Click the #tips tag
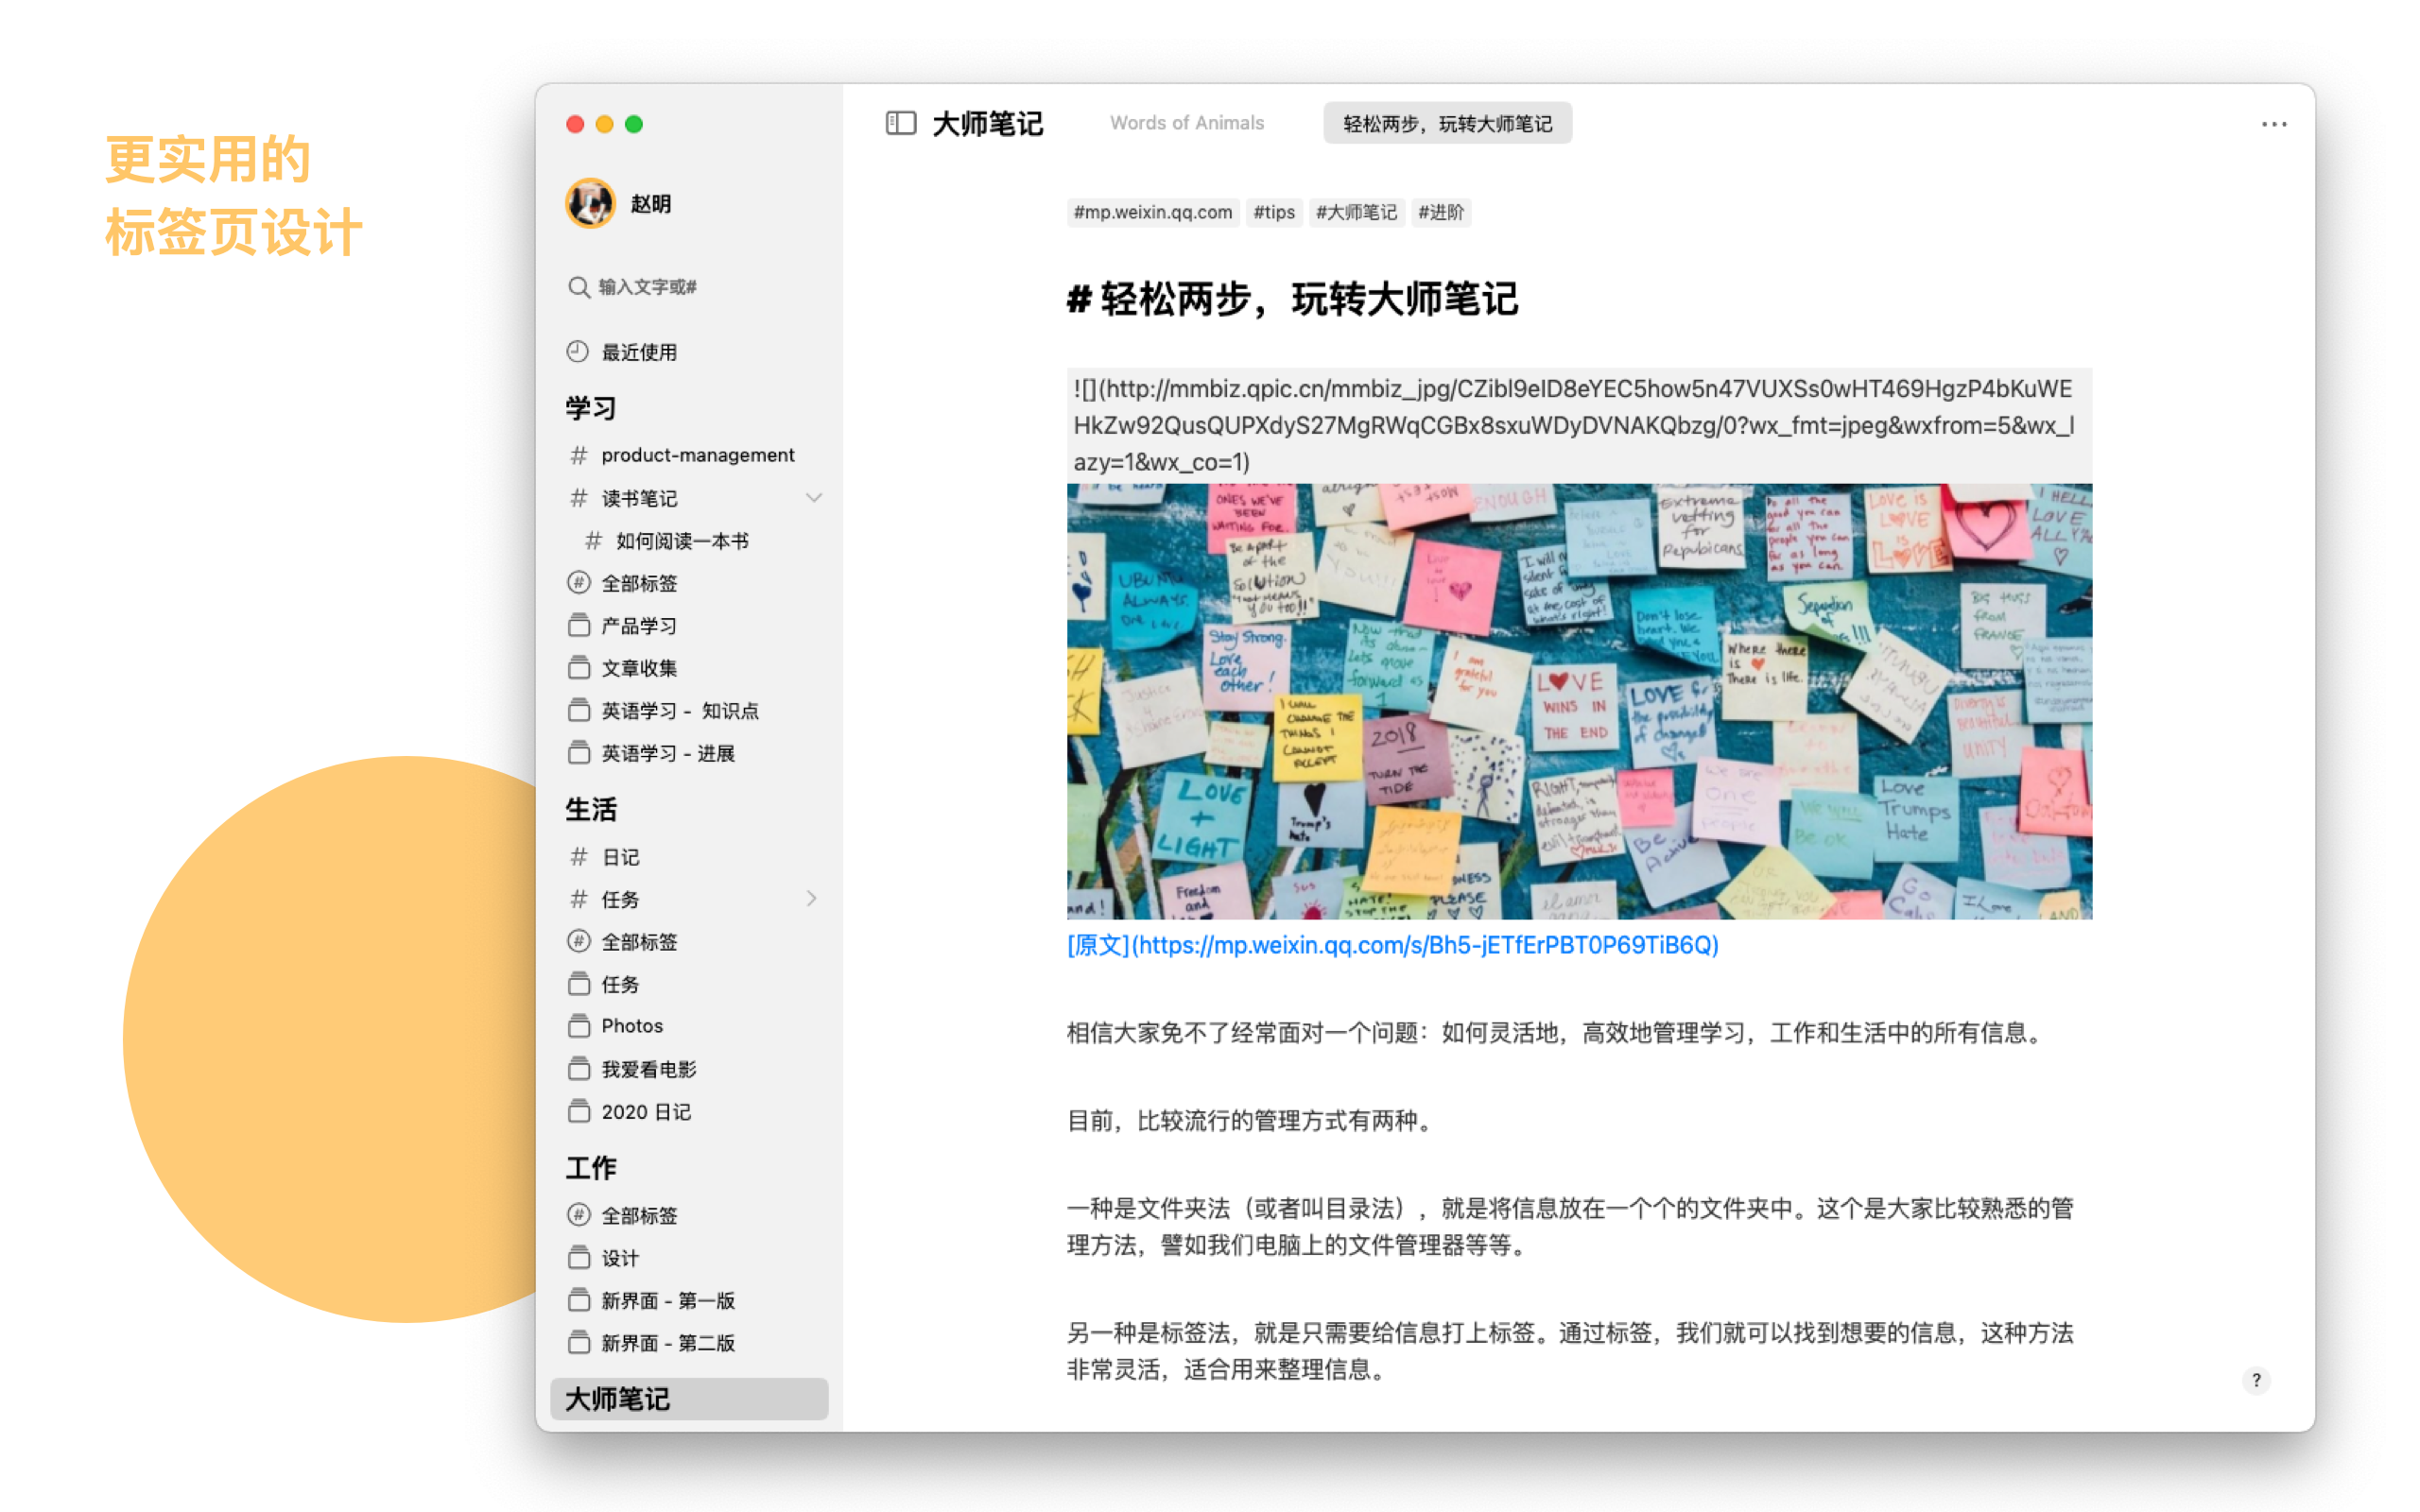2420x1512 pixels. (1273, 212)
